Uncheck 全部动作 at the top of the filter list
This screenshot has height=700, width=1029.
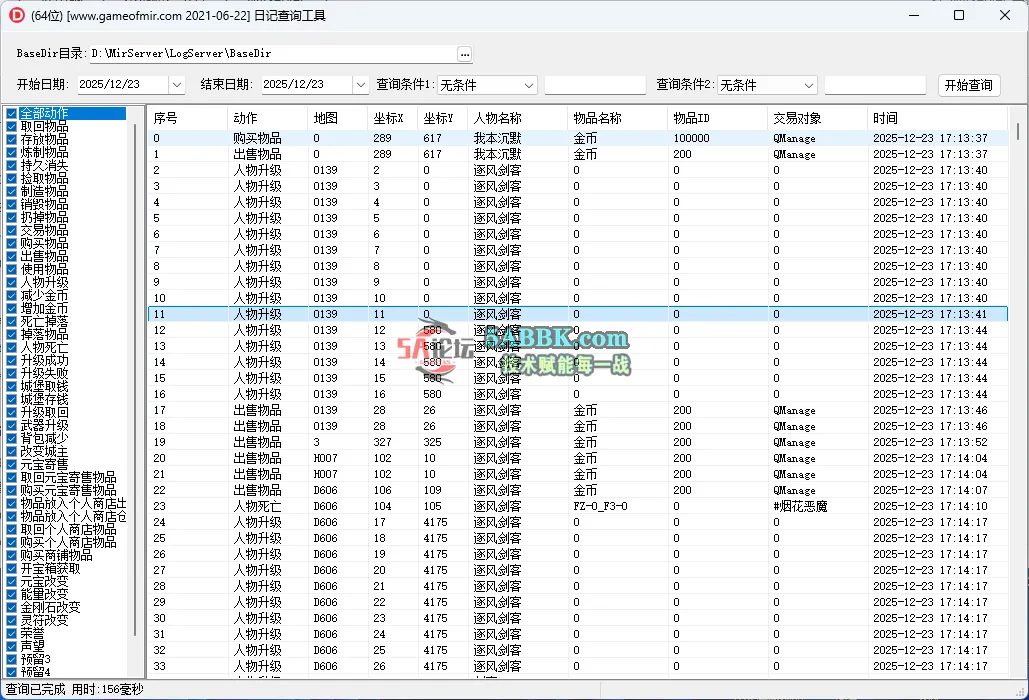[x=10, y=111]
